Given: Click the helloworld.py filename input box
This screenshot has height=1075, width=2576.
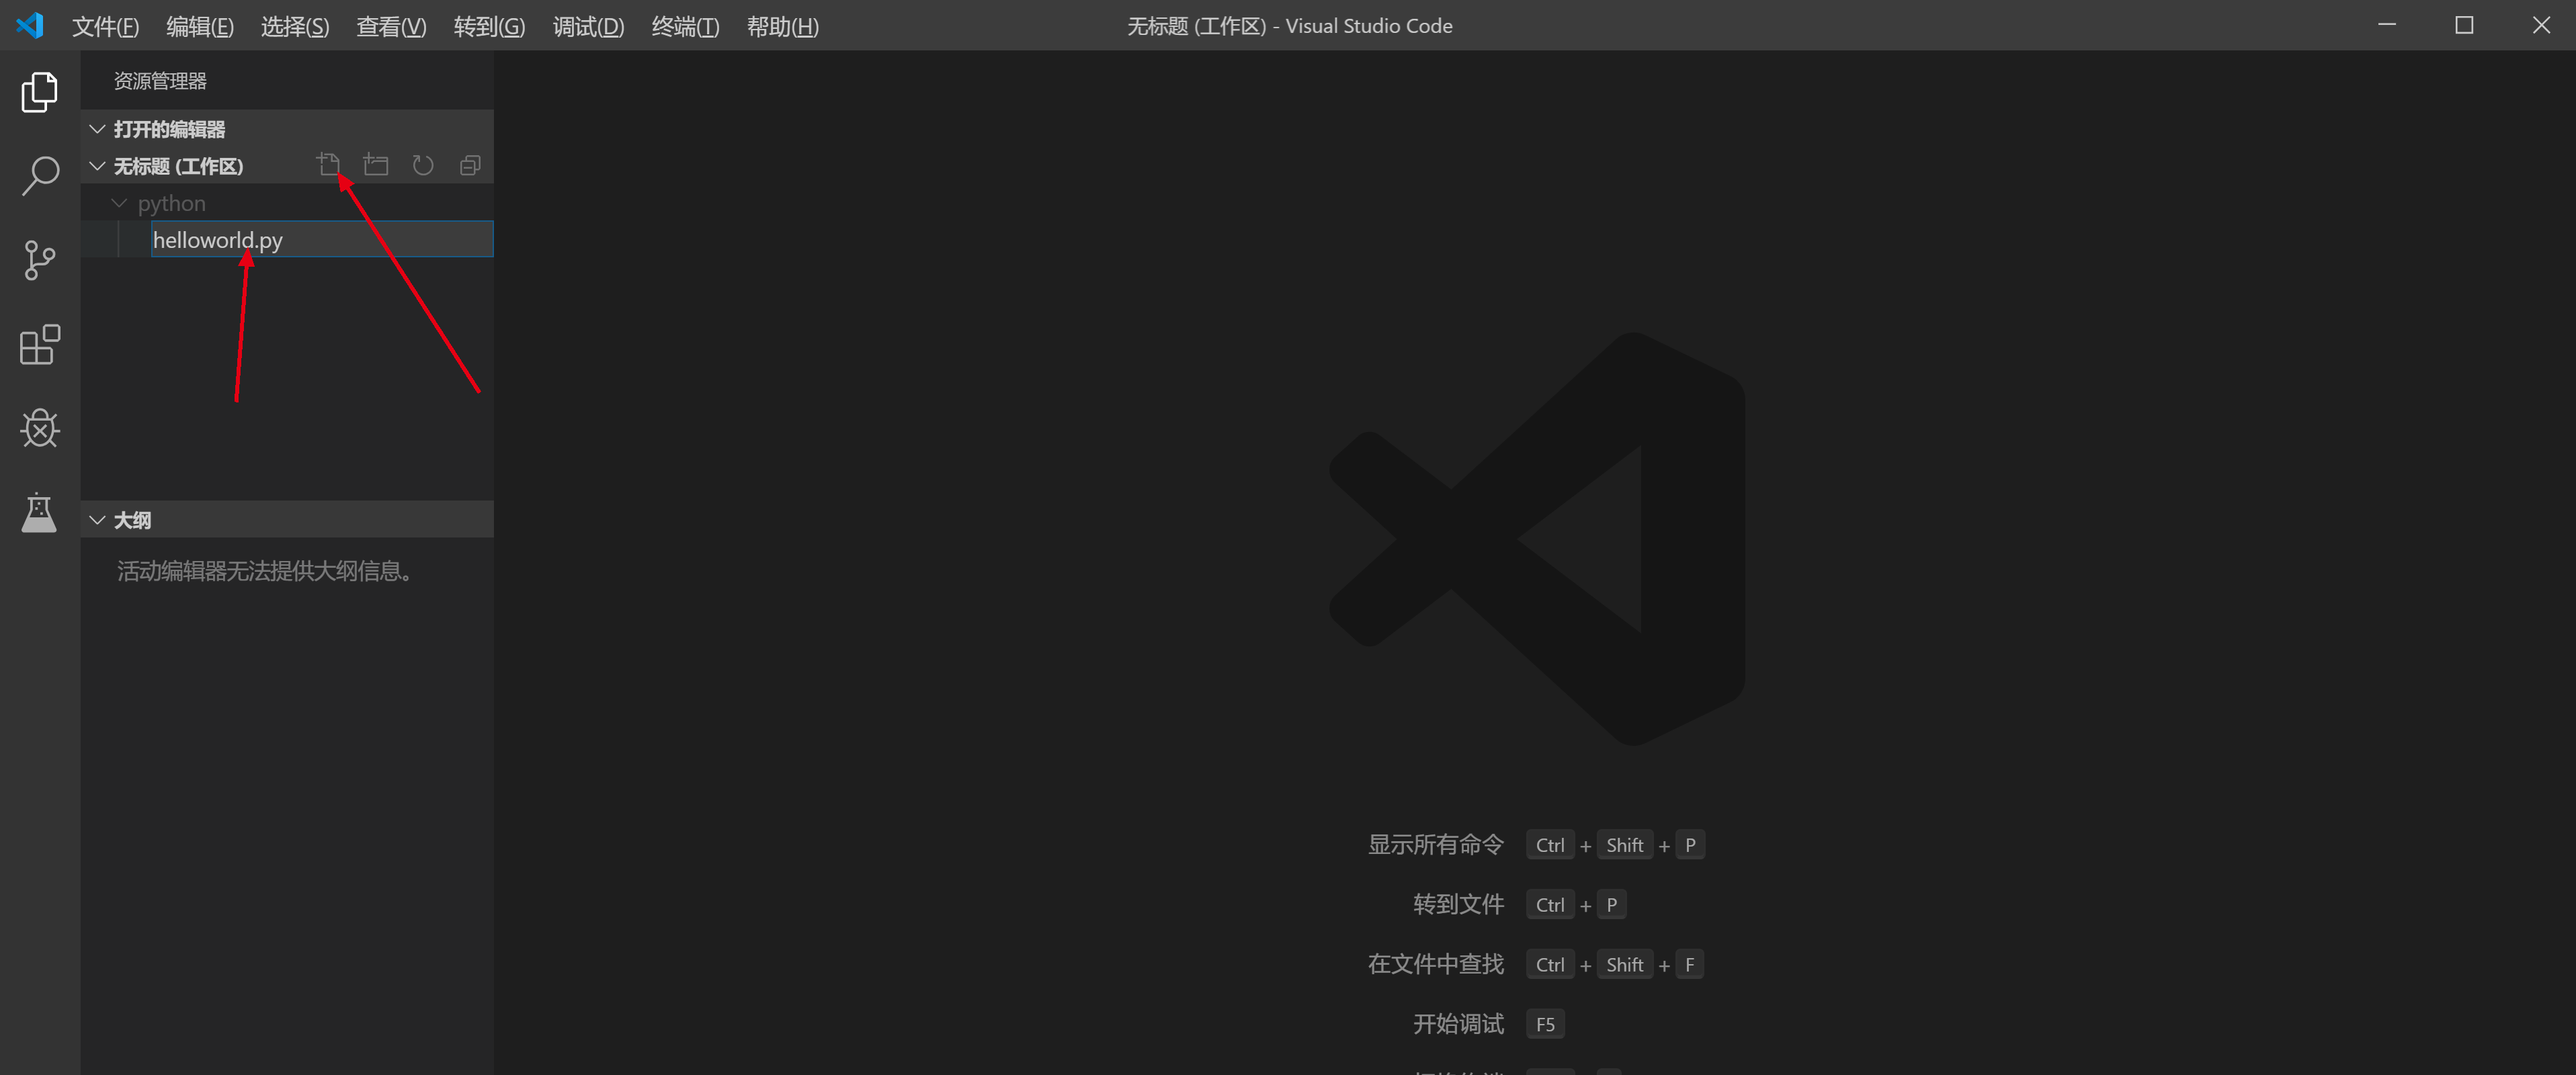Looking at the screenshot, I should (x=322, y=239).
